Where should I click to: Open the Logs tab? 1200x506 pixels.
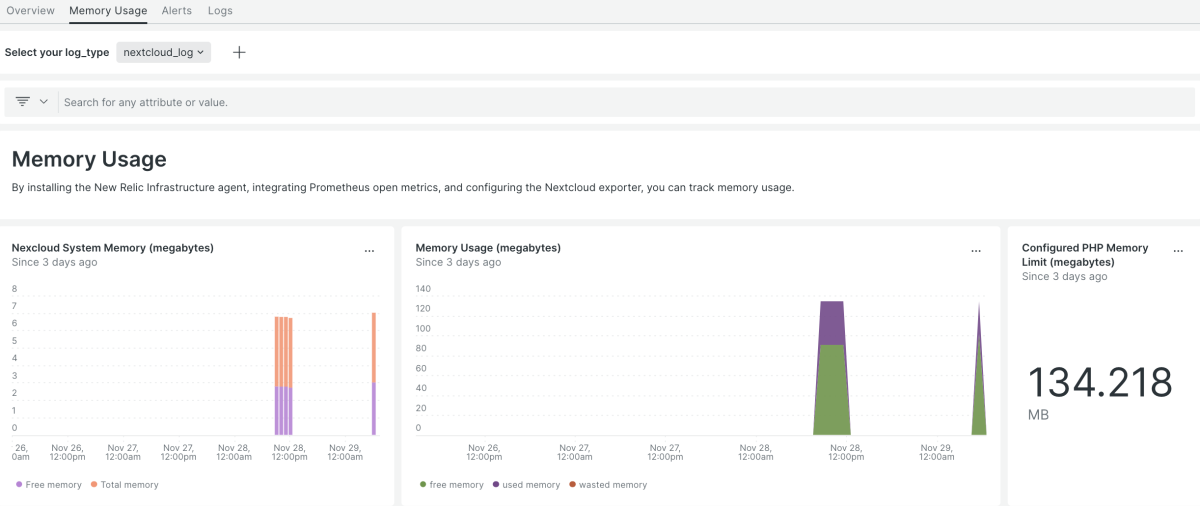point(220,11)
